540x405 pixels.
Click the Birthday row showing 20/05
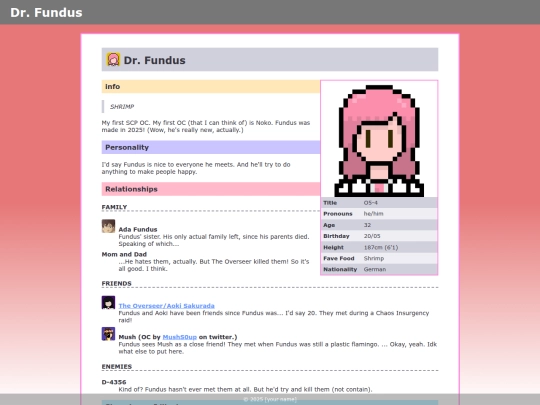pos(379,236)
